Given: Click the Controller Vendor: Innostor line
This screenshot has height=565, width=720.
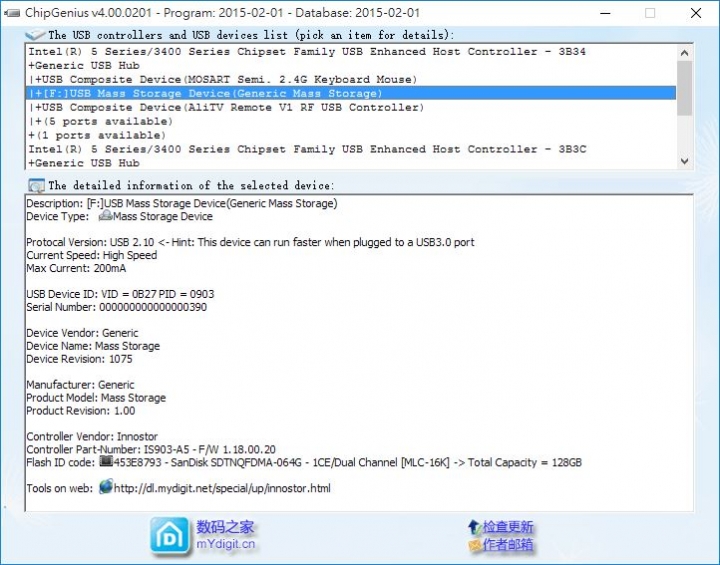Looking at the screenshot, I should [x=92, y=436].
